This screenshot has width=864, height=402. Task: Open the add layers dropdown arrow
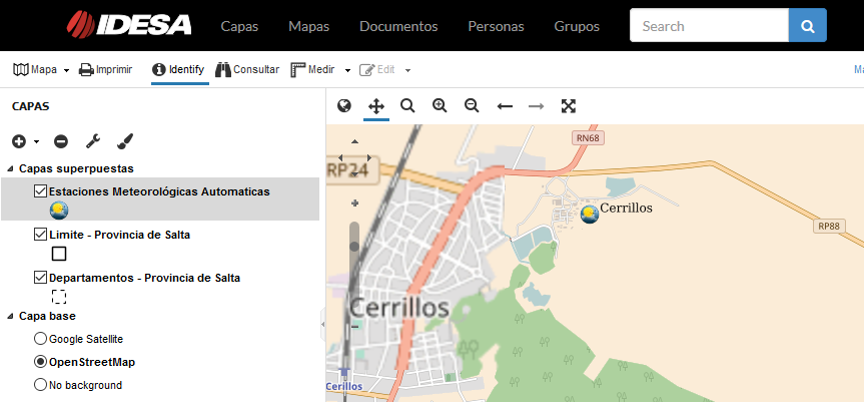(36, 142)
